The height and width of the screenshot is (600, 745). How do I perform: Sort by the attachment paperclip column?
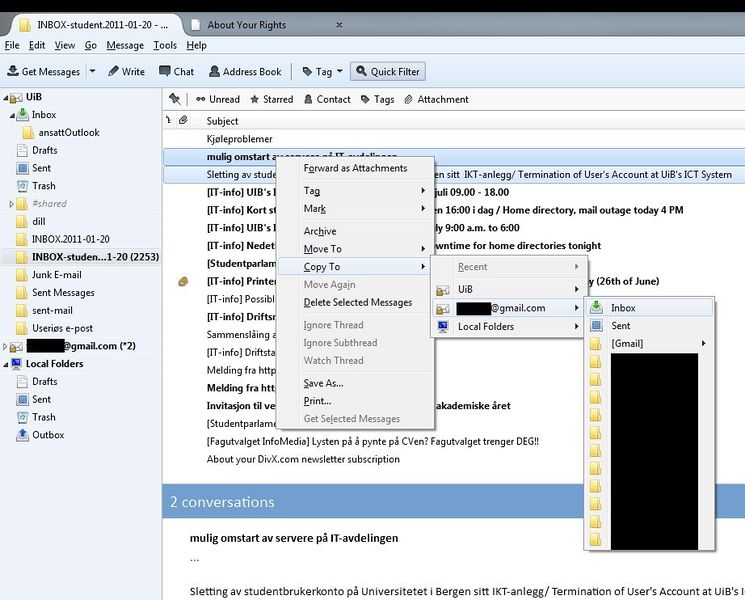click(183, 121)
